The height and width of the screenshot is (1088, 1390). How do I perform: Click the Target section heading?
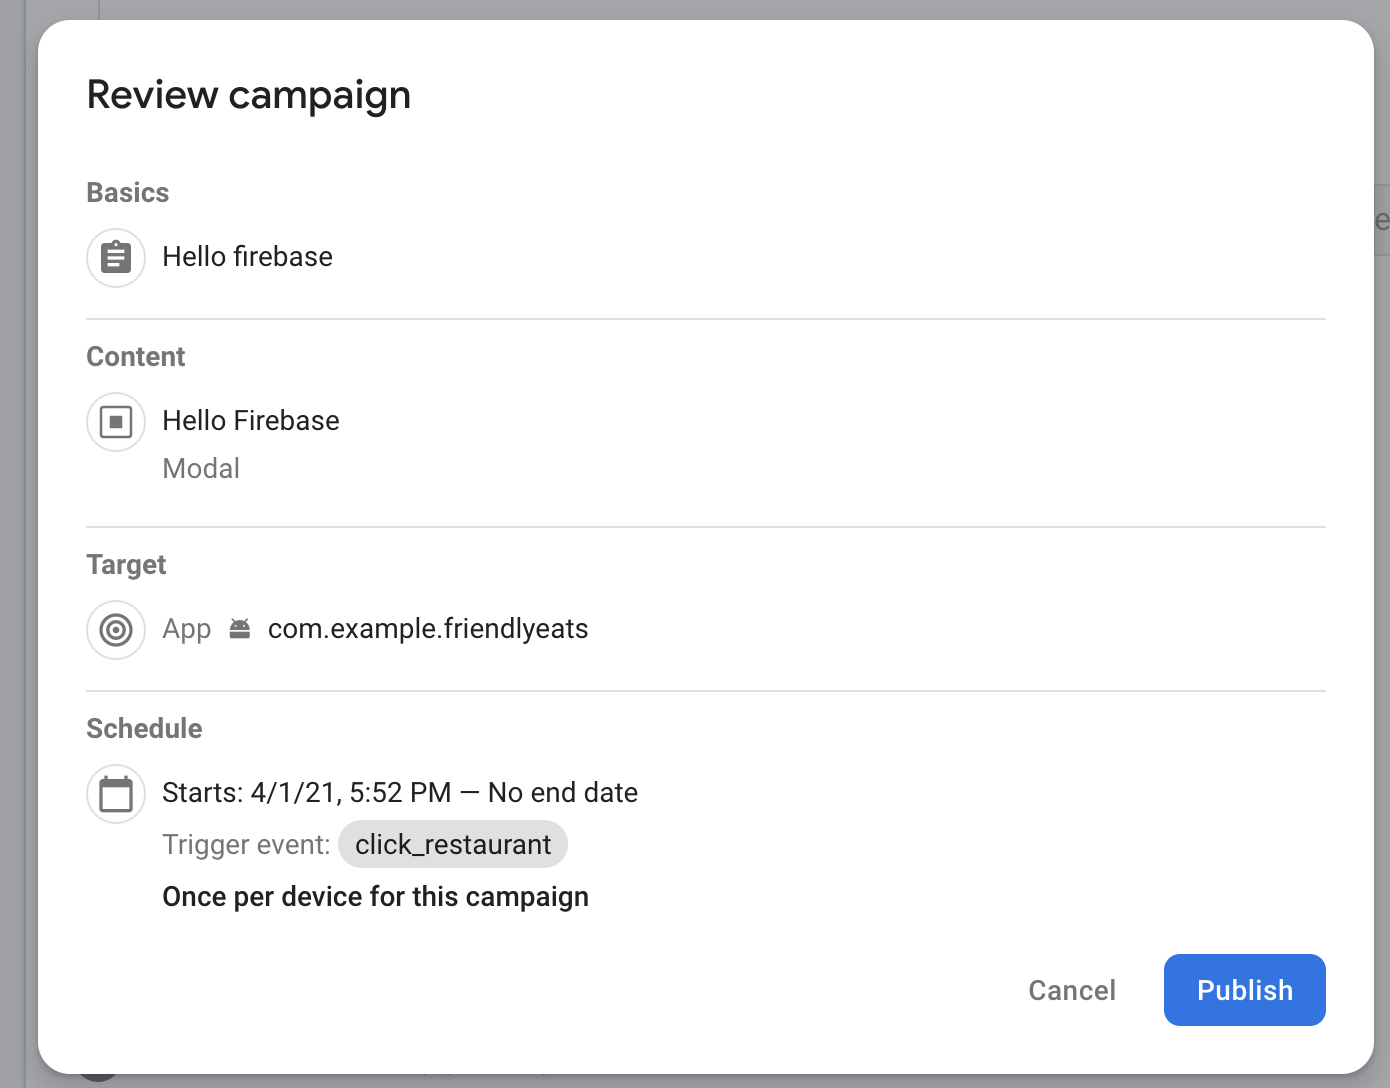click(x=126, y=565)
